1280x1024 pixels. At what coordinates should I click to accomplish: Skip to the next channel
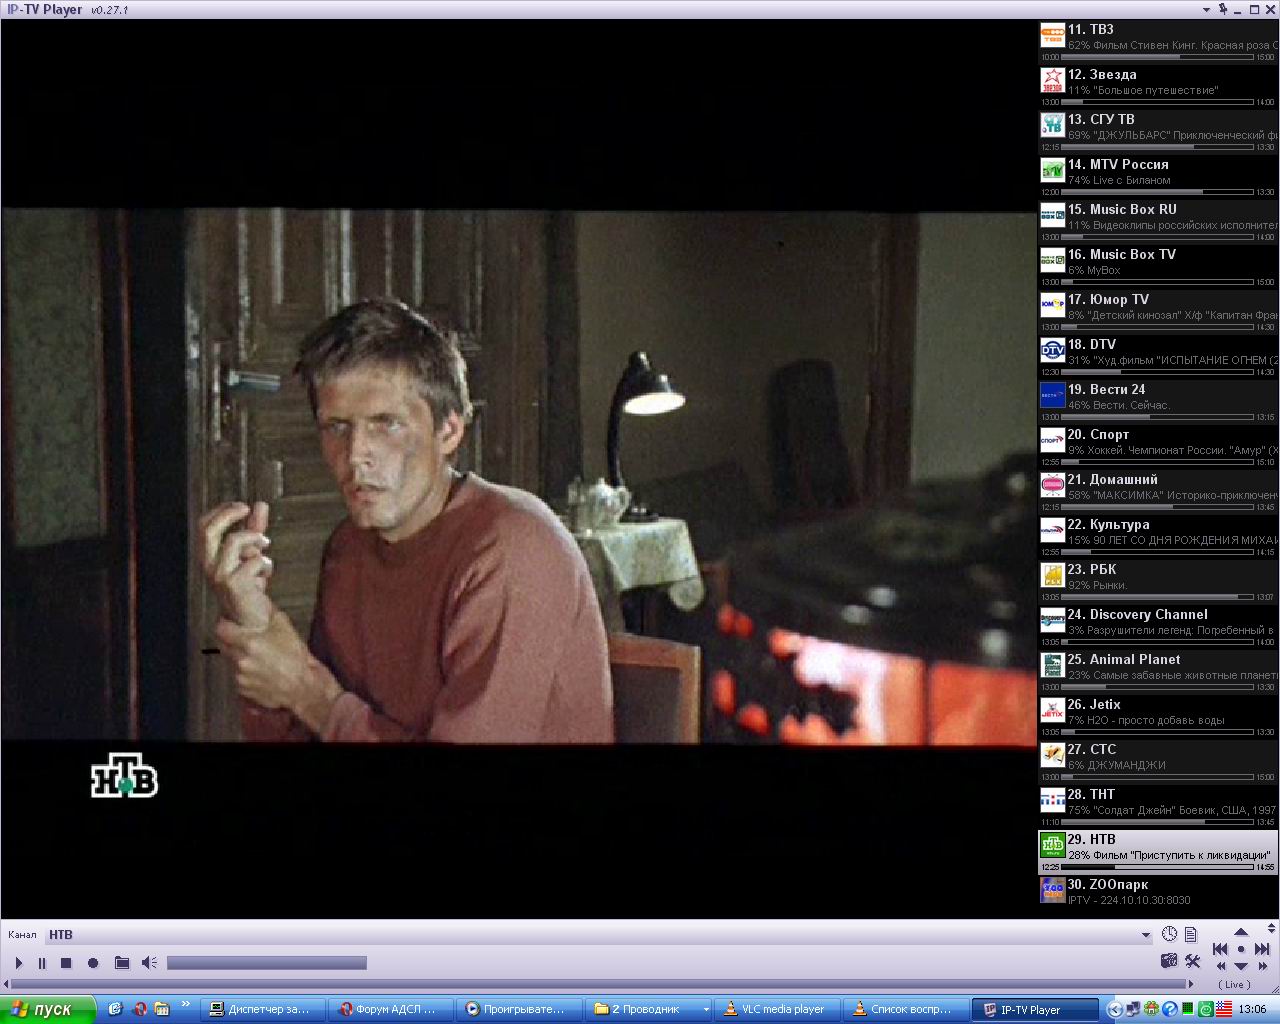pyautogui.click(x=1262, y=949)
